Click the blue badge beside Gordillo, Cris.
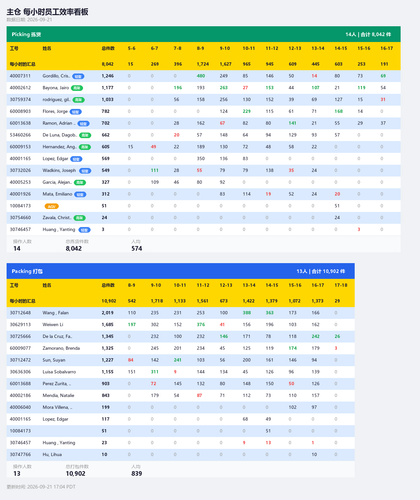The image size is (420, 500). (x=78, y=76)
